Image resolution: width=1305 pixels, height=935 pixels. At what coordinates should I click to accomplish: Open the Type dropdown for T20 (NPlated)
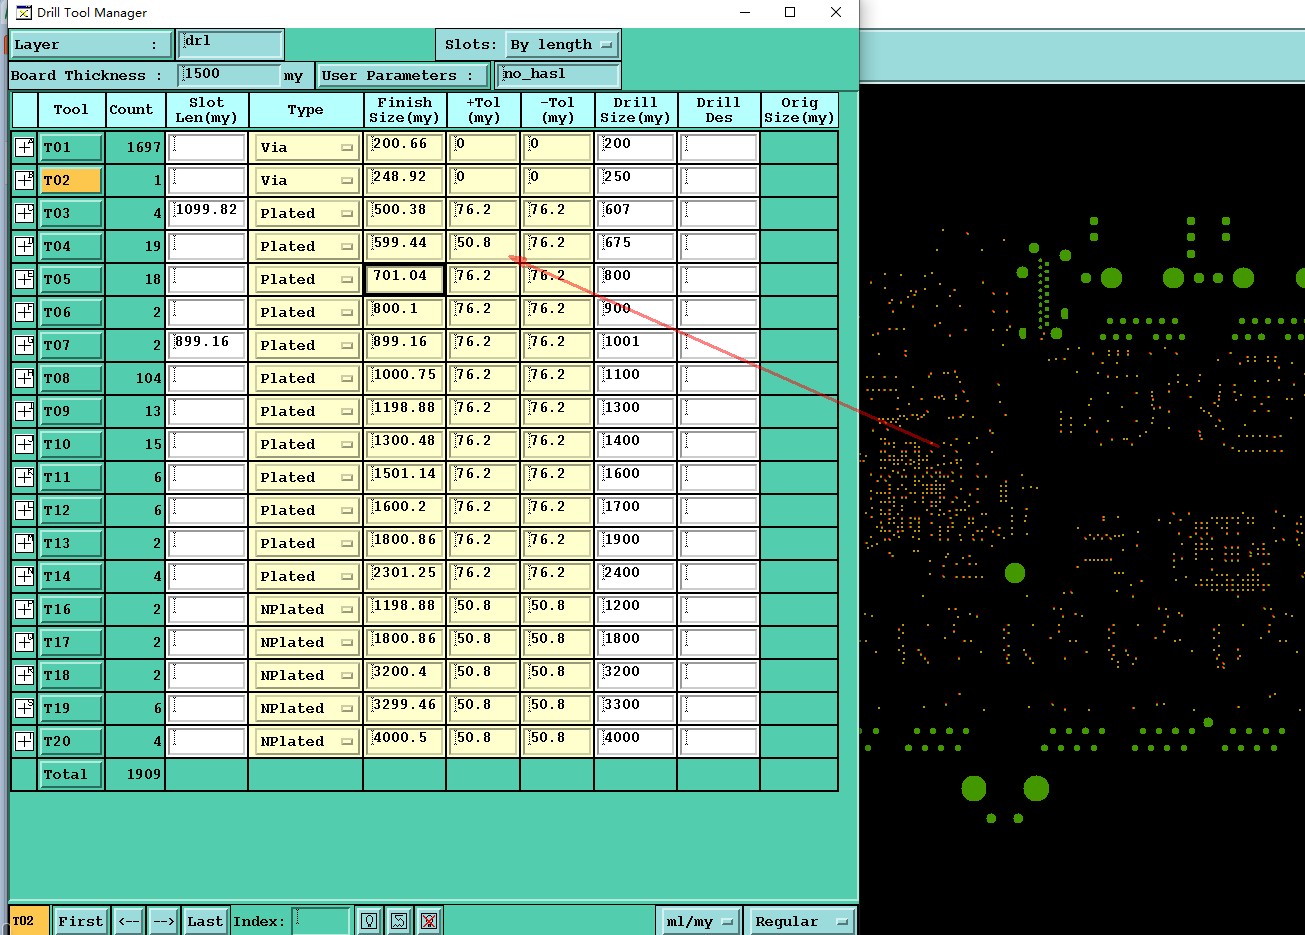pyautogui.click(x=306, y=741)
